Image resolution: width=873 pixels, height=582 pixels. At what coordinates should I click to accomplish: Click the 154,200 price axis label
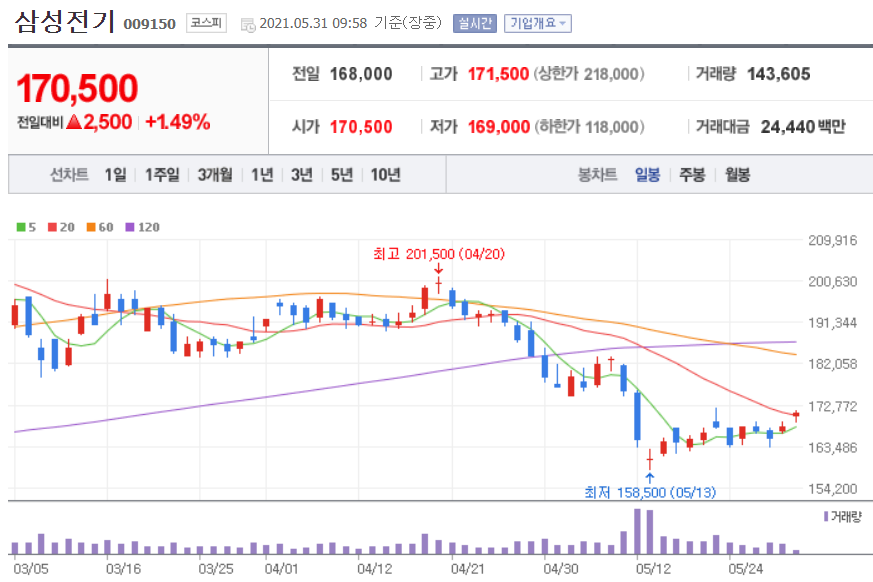point(832,489)
